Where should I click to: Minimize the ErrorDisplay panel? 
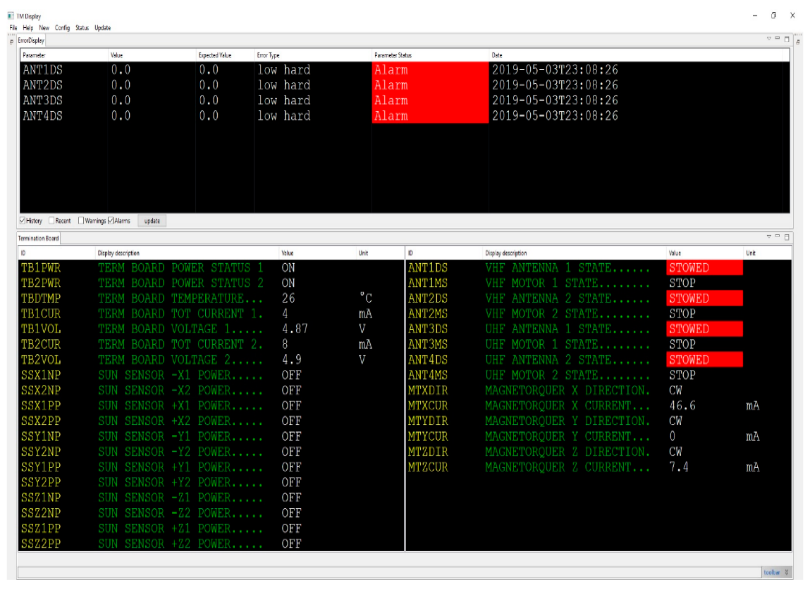coord(777,39)
